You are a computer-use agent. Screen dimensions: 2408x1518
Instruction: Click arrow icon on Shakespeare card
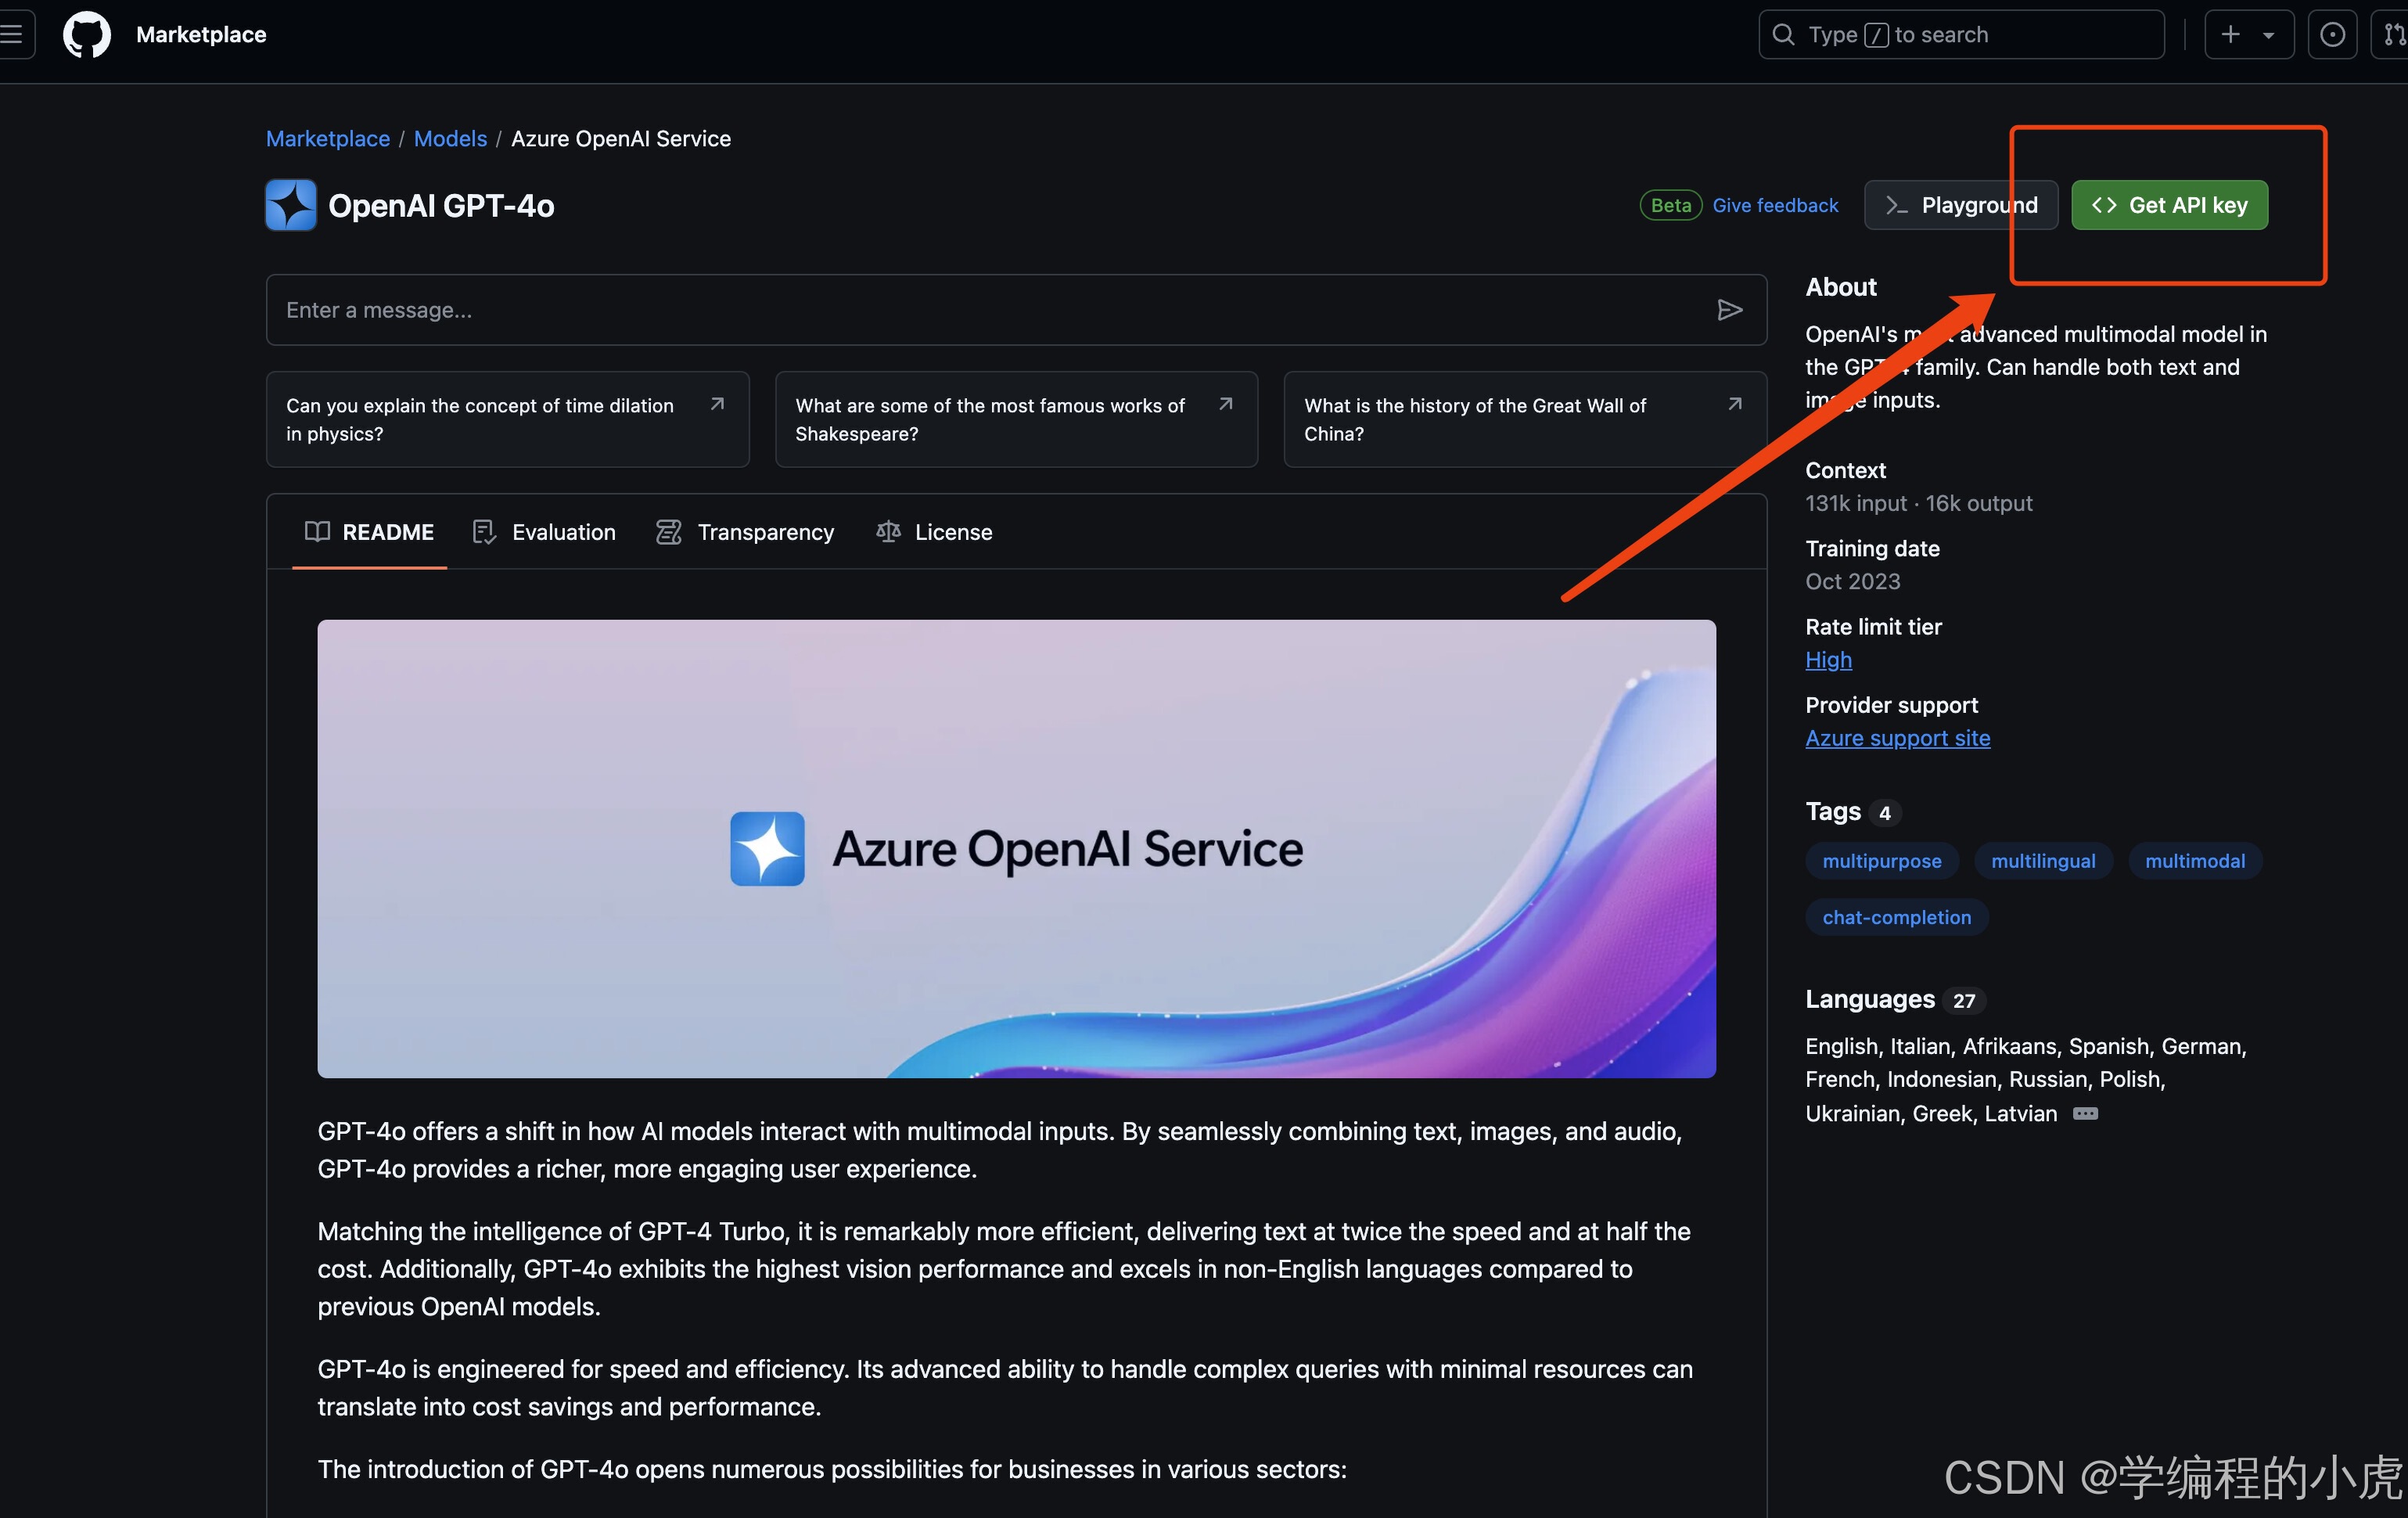(1225, 404)
